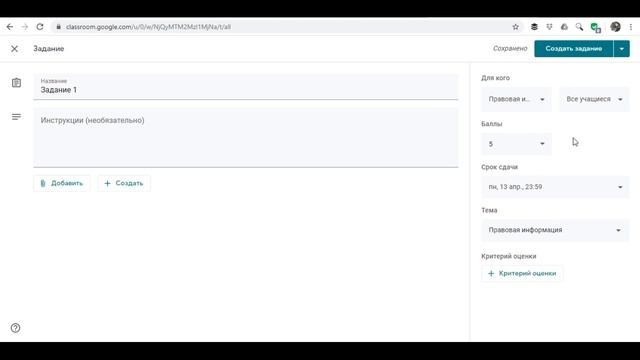This screenshot has width=640, height=360.
Task: Click the Создать new file button
Action: click(124, 183)
